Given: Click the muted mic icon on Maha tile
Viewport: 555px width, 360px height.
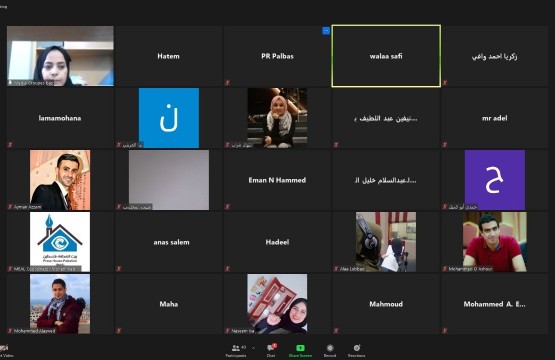Looking at the screenshot, I should click(x=119, y=331).
